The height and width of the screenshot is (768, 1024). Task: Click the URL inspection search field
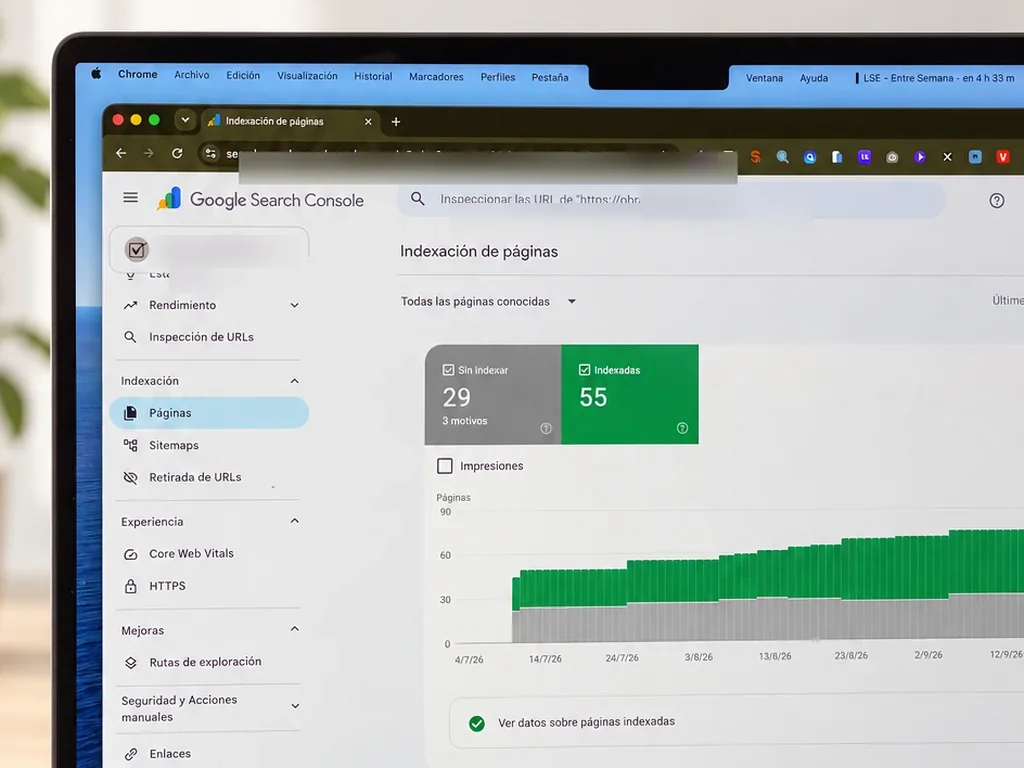671,199
